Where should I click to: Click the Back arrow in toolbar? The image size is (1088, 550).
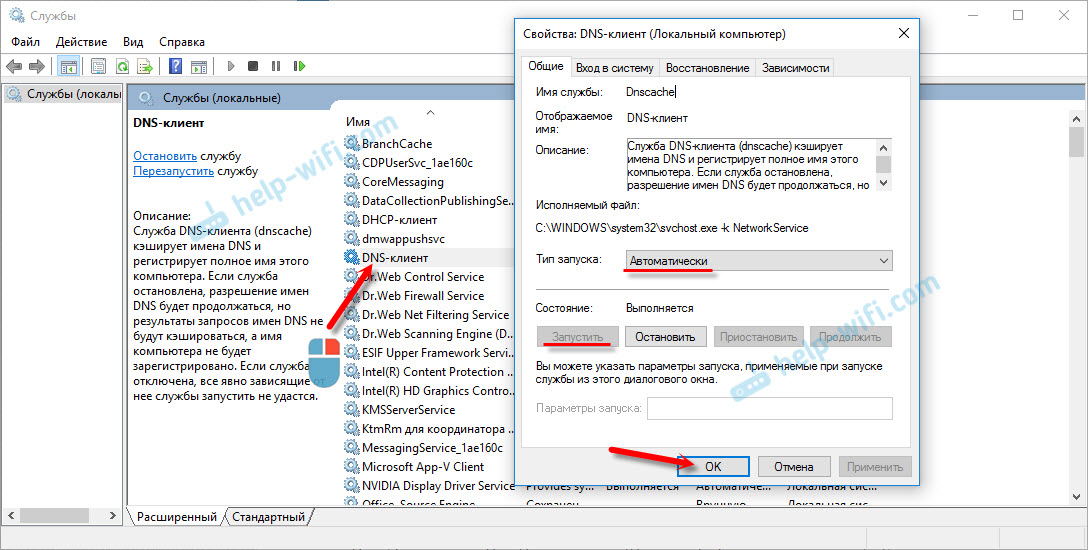point(14,66)
